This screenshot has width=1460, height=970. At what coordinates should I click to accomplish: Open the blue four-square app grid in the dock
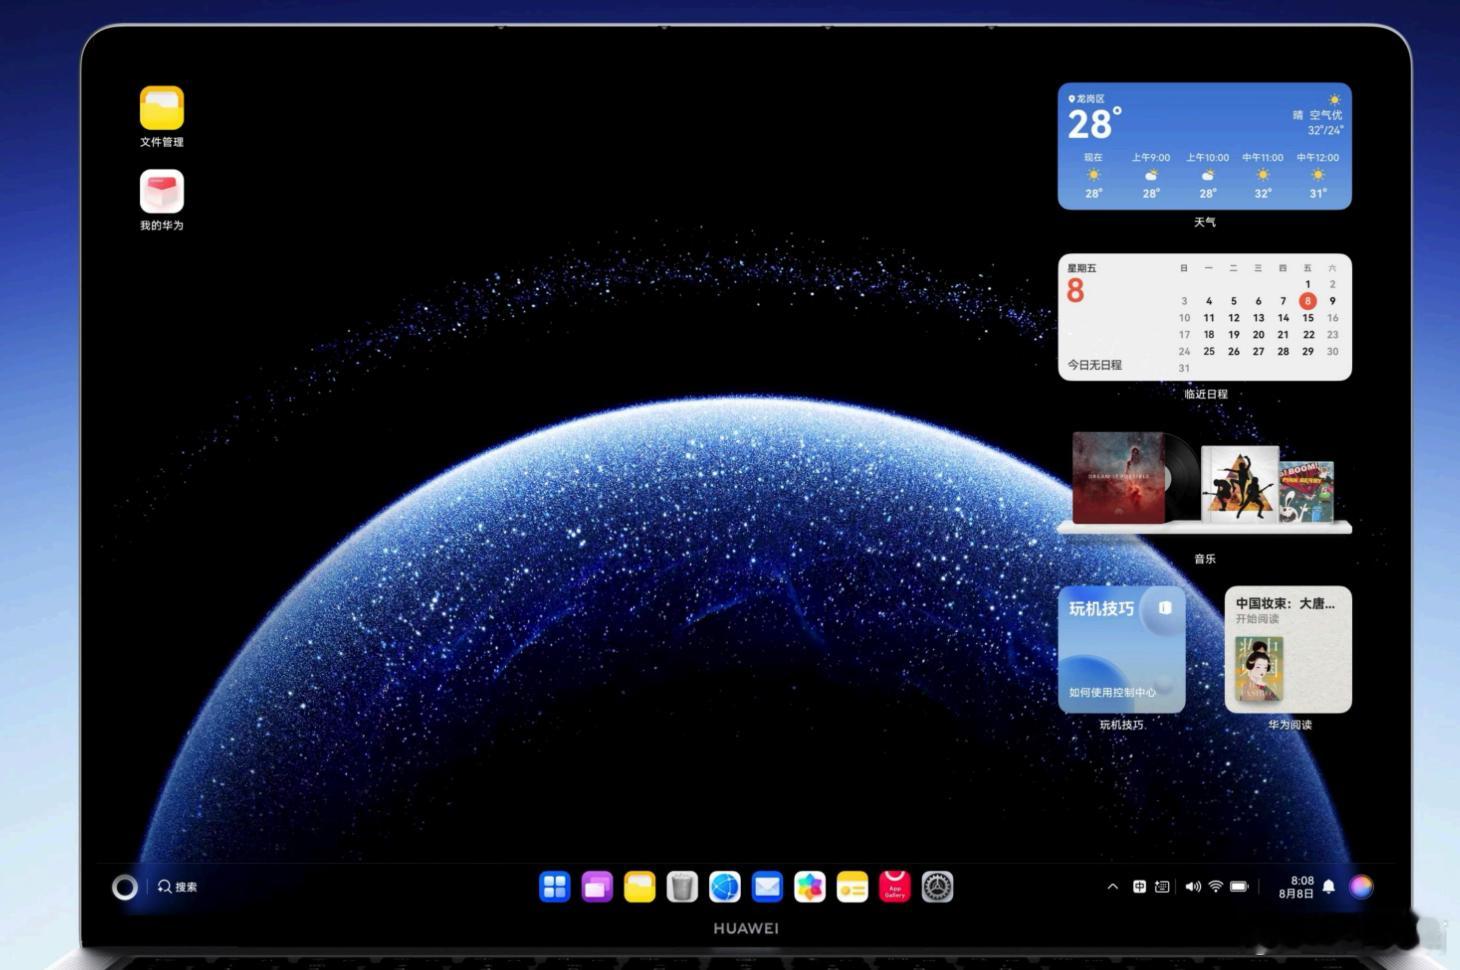pos(555,887)
